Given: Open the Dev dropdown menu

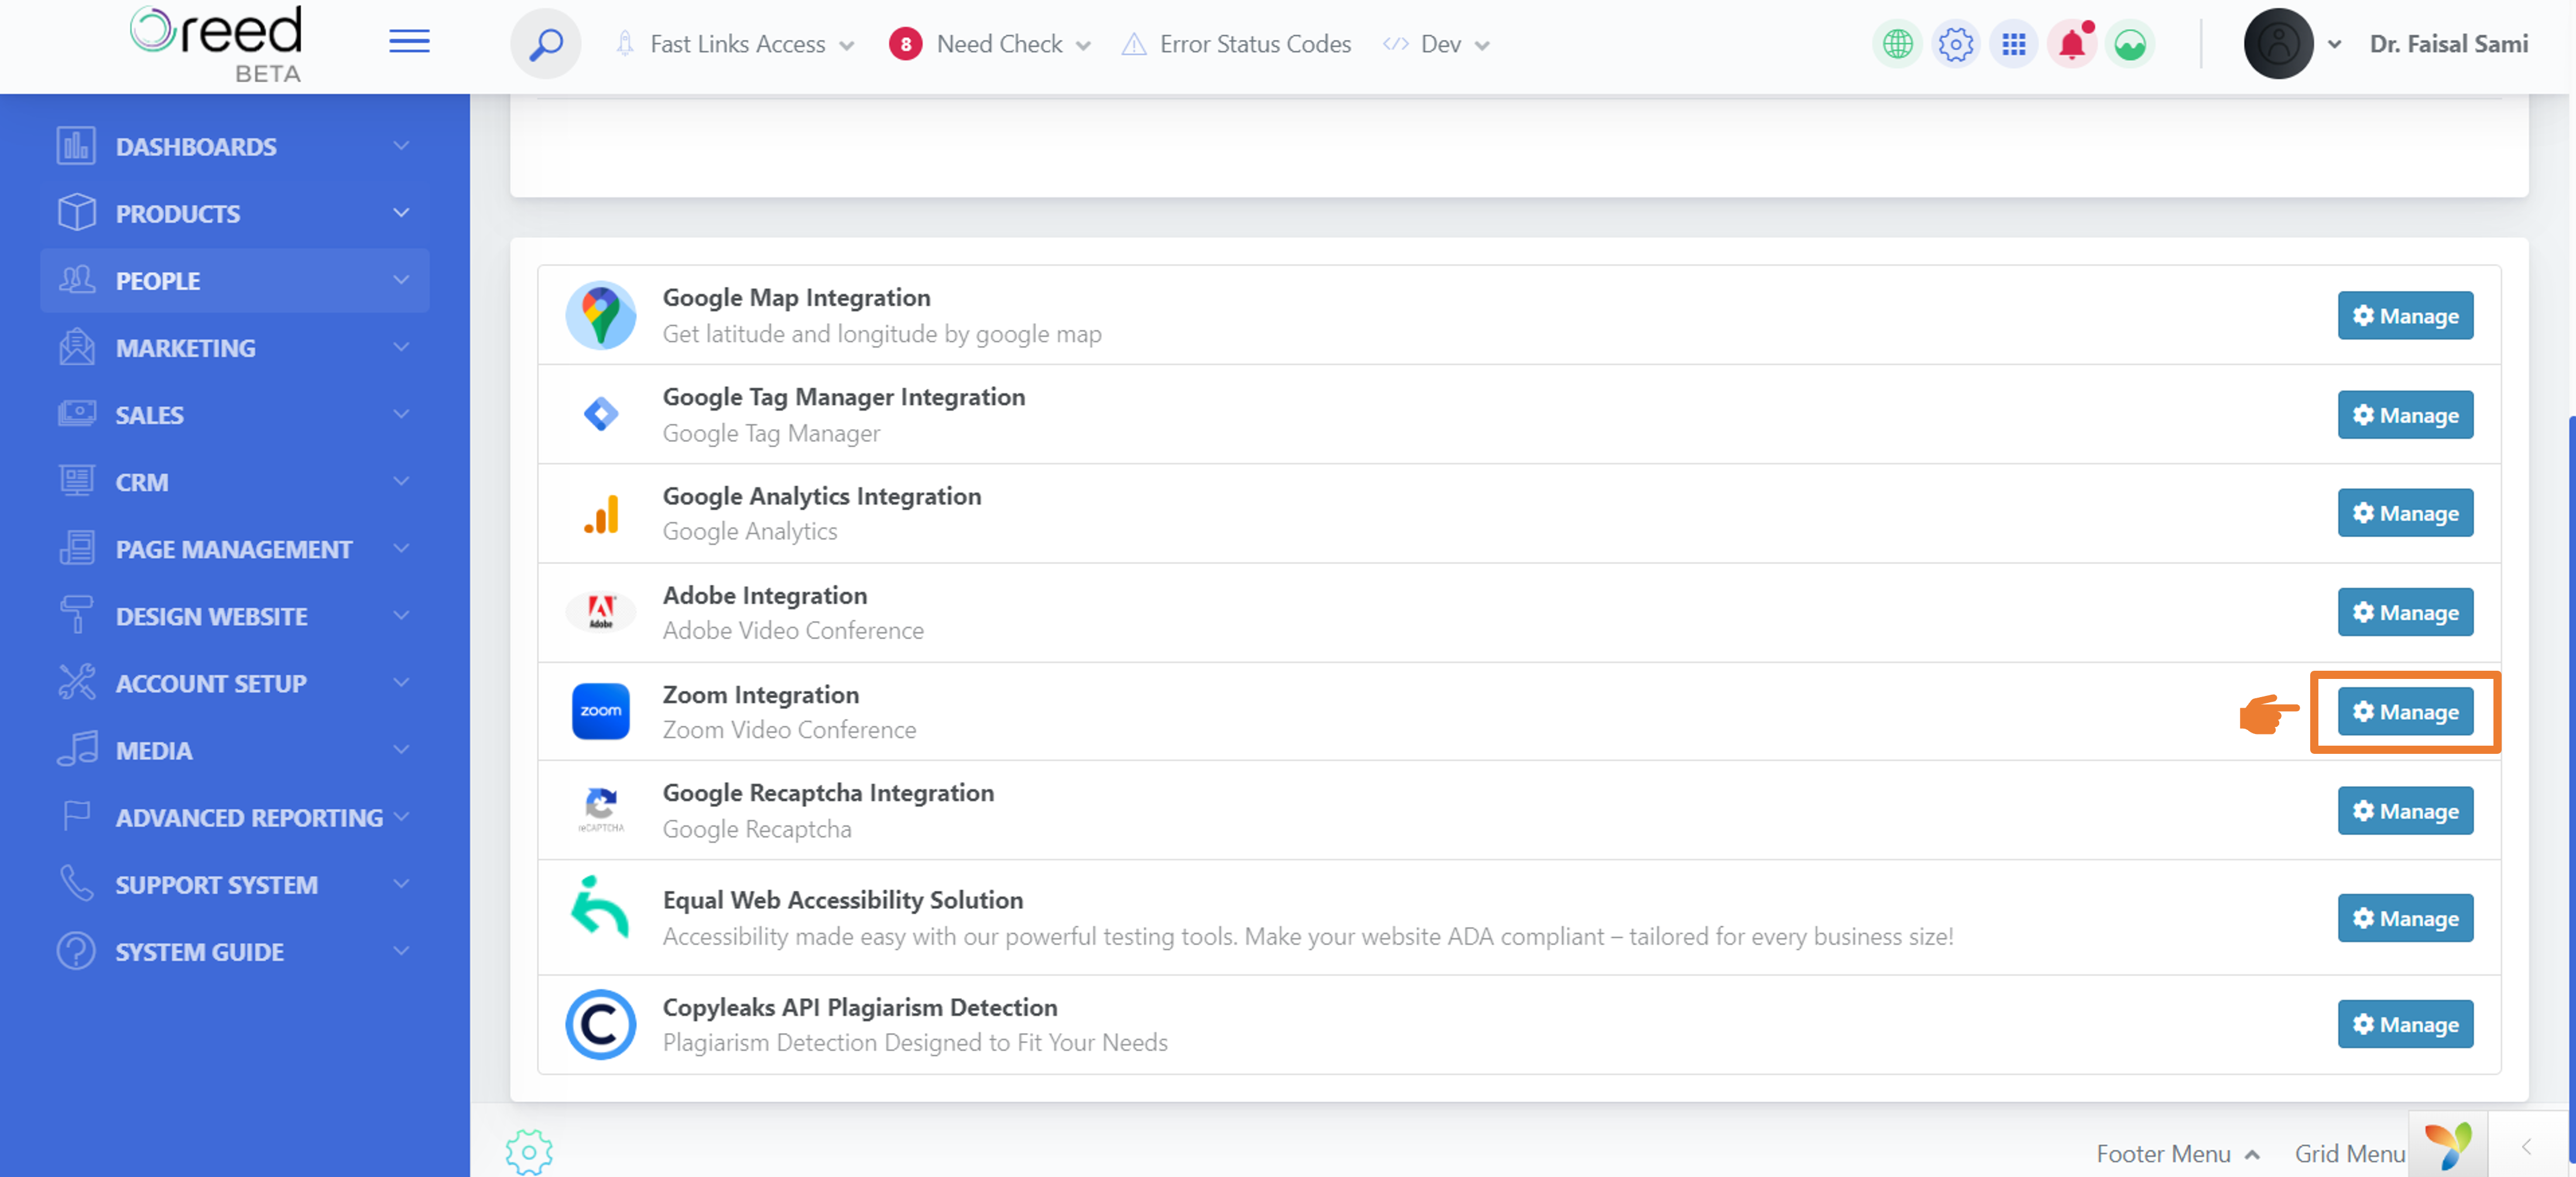Looking at the screenshot, I should pyautogui.click(x=1437, y=44).
